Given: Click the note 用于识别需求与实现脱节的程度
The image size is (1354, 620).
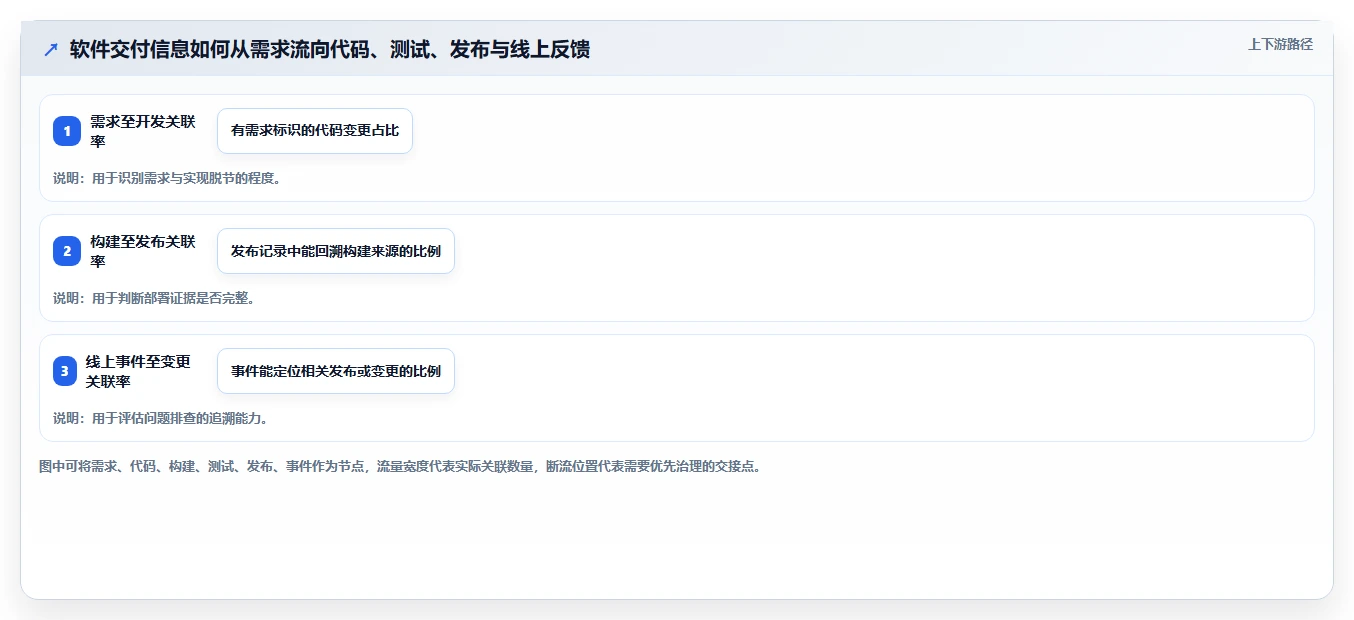Looking at the screenshot, I should coord(167,178).
